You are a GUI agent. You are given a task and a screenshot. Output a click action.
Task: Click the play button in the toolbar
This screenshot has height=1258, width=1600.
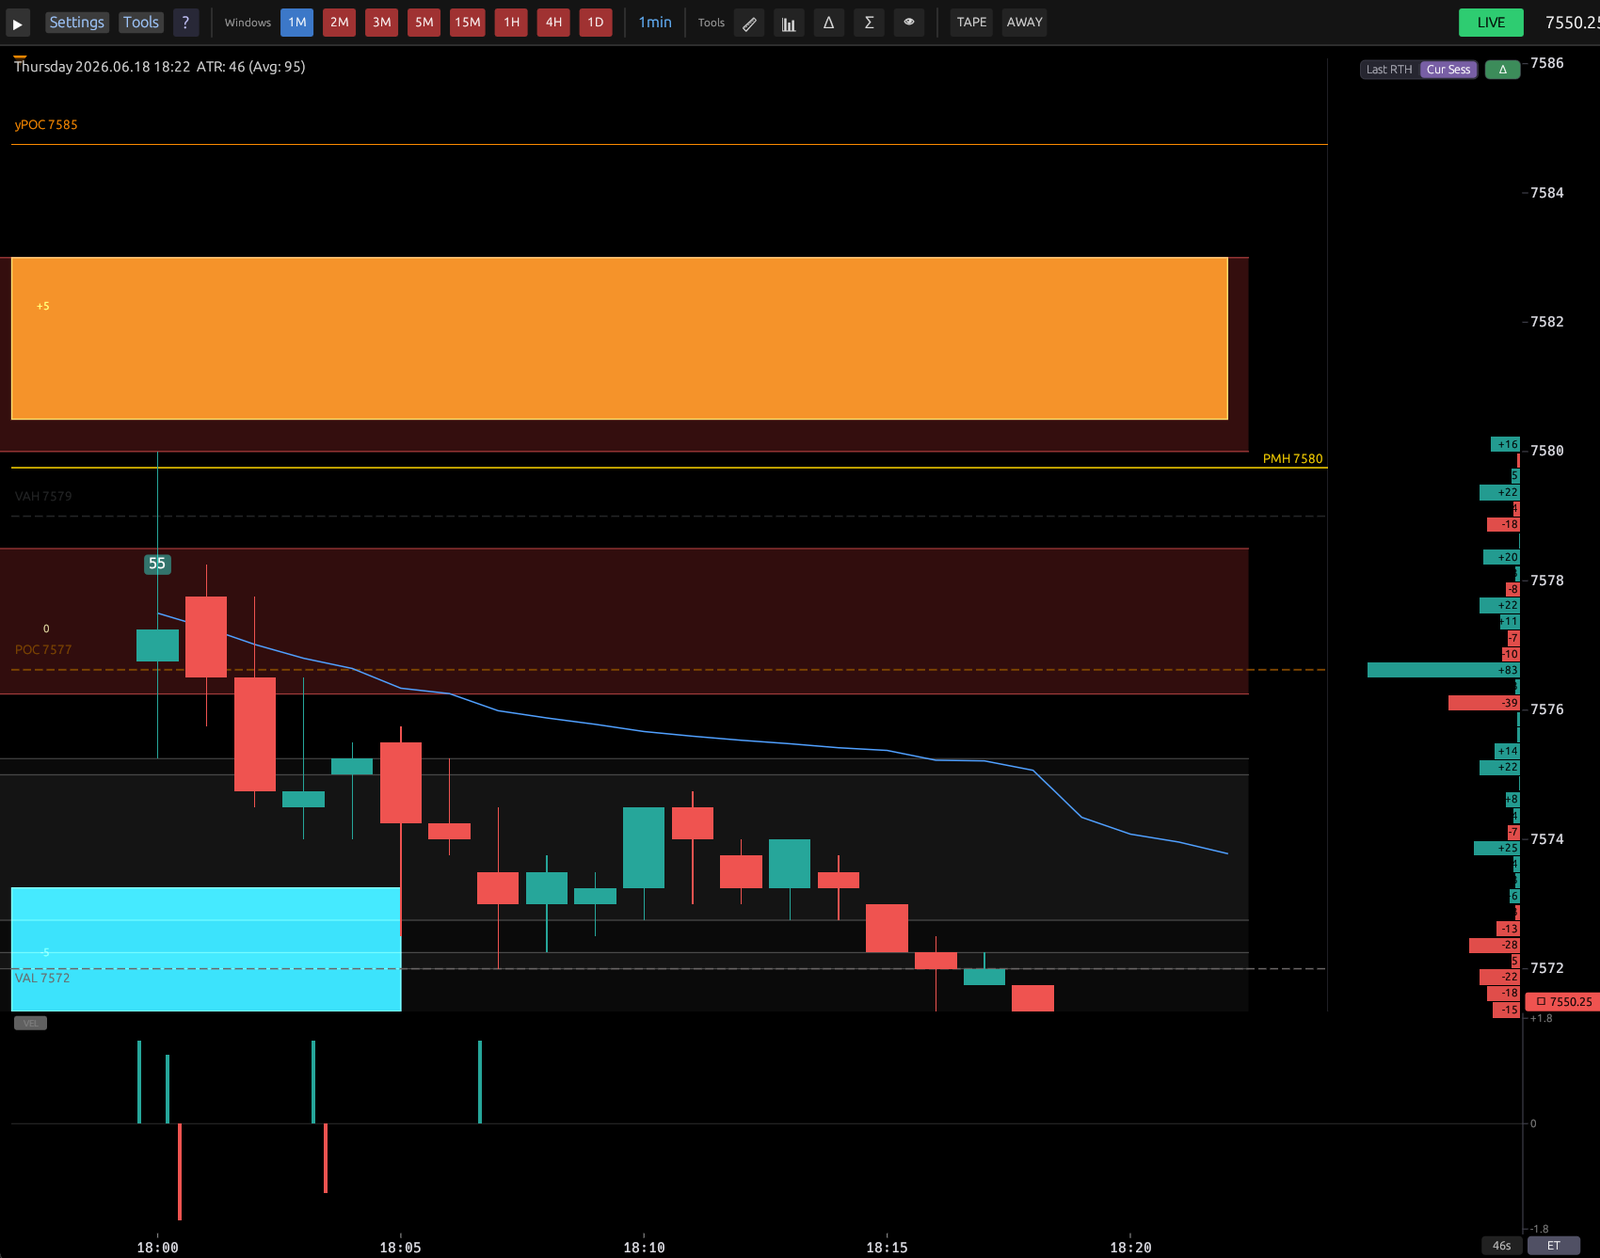17,22
